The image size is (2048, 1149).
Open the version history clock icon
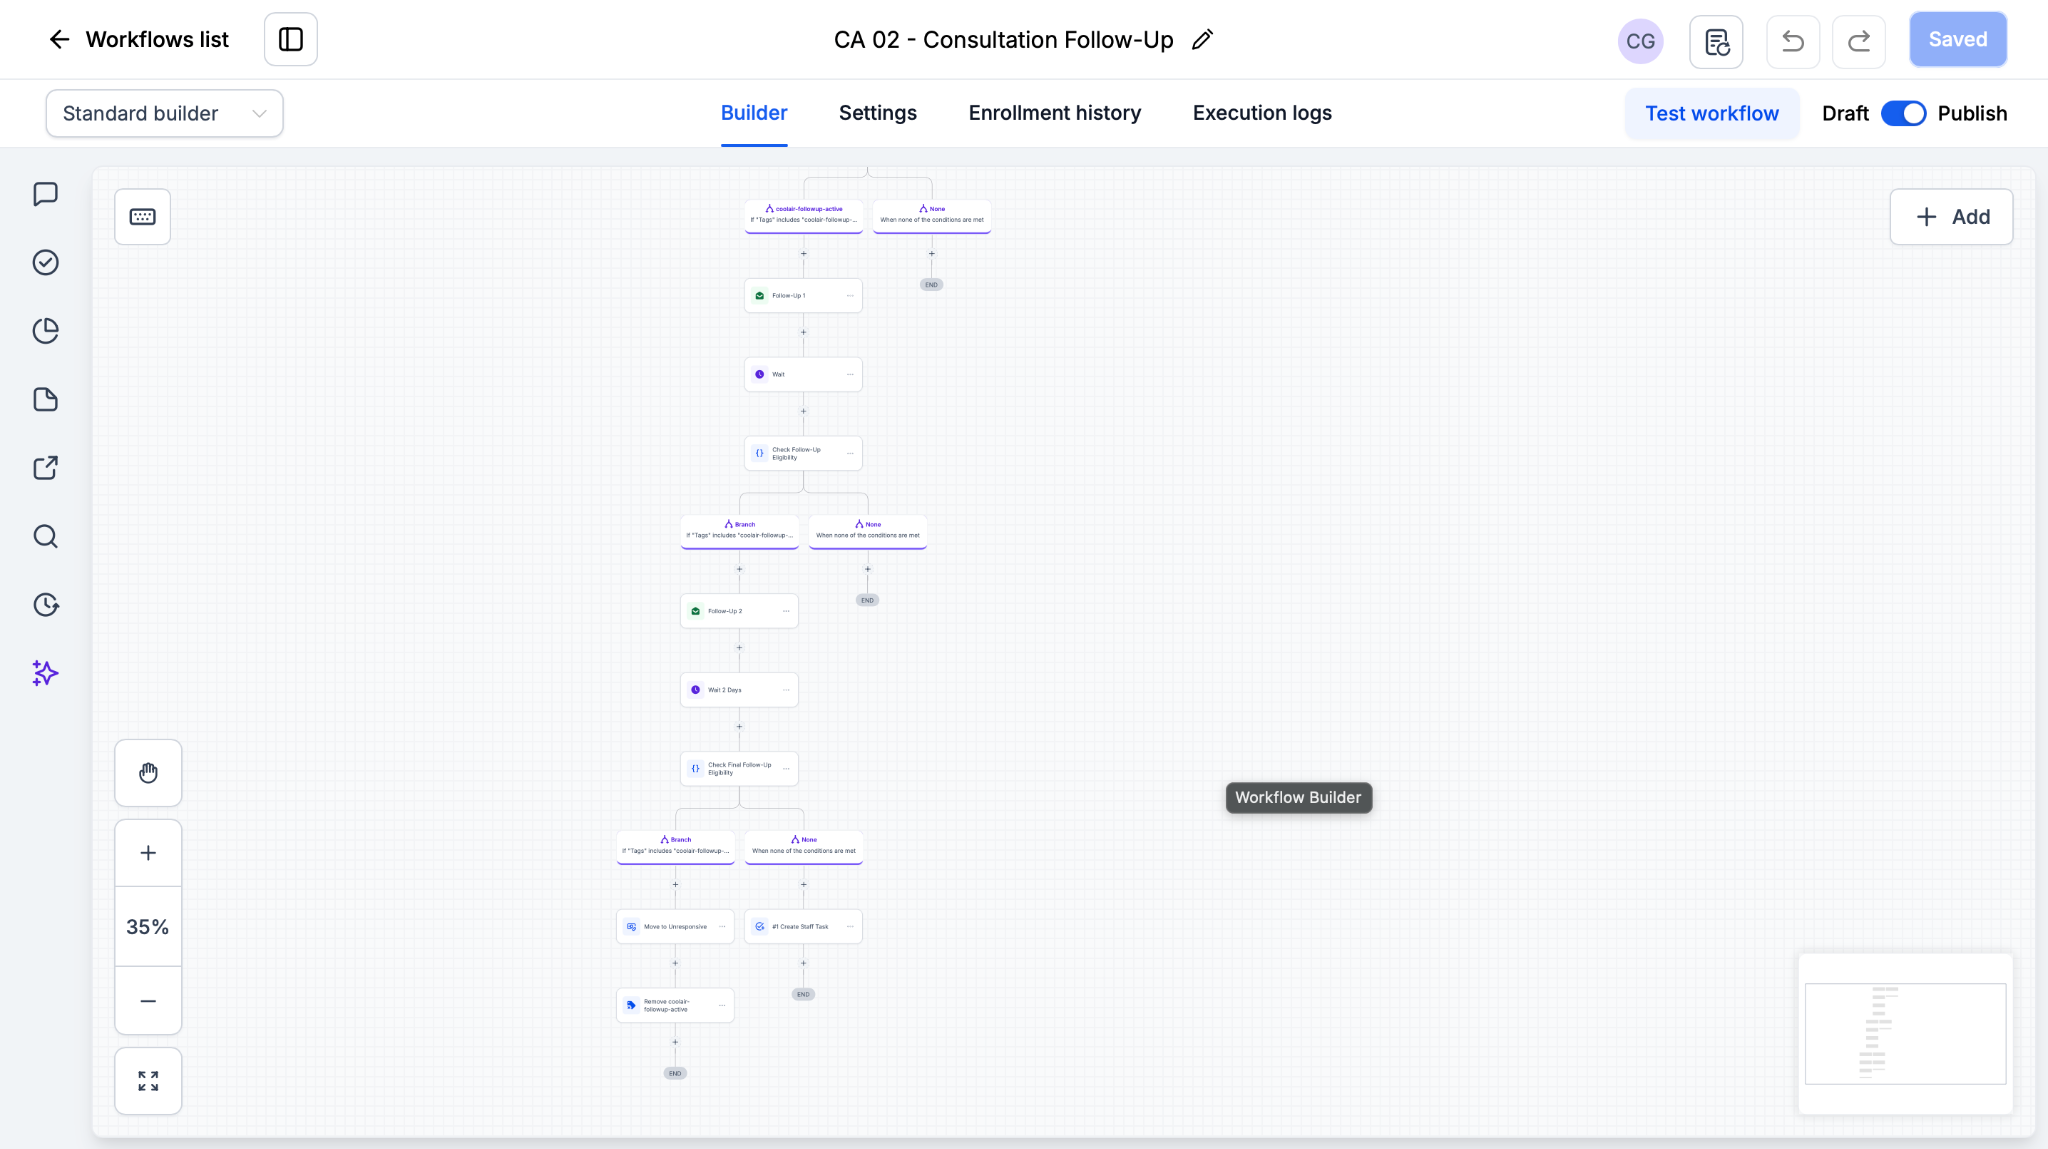click(46, 604)
